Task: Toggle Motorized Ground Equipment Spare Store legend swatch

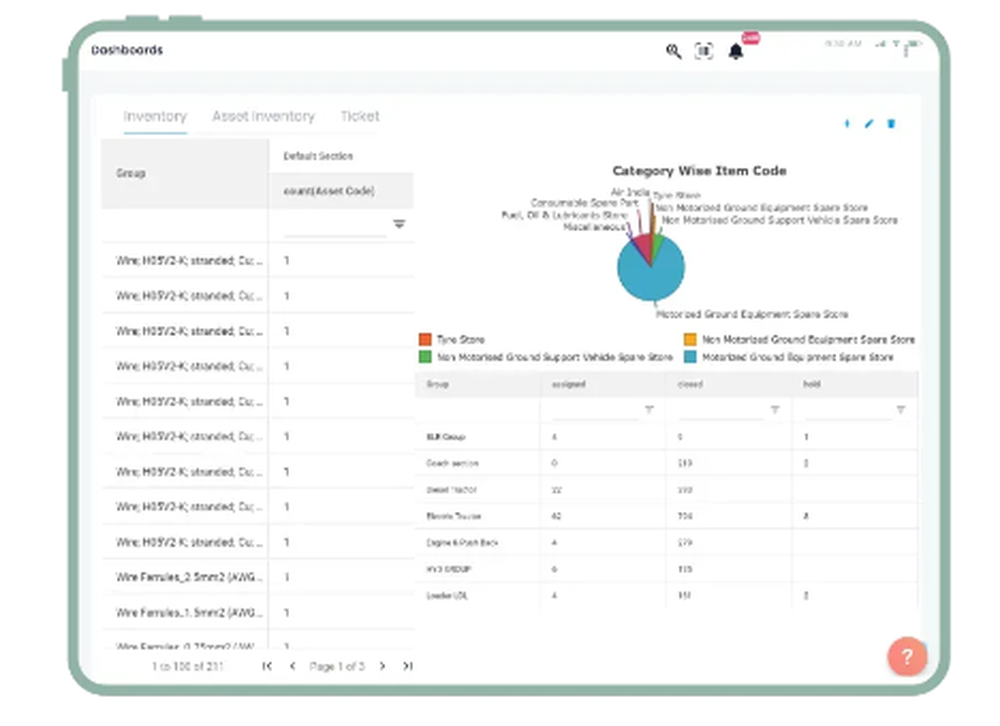Action: pos(690,357)
